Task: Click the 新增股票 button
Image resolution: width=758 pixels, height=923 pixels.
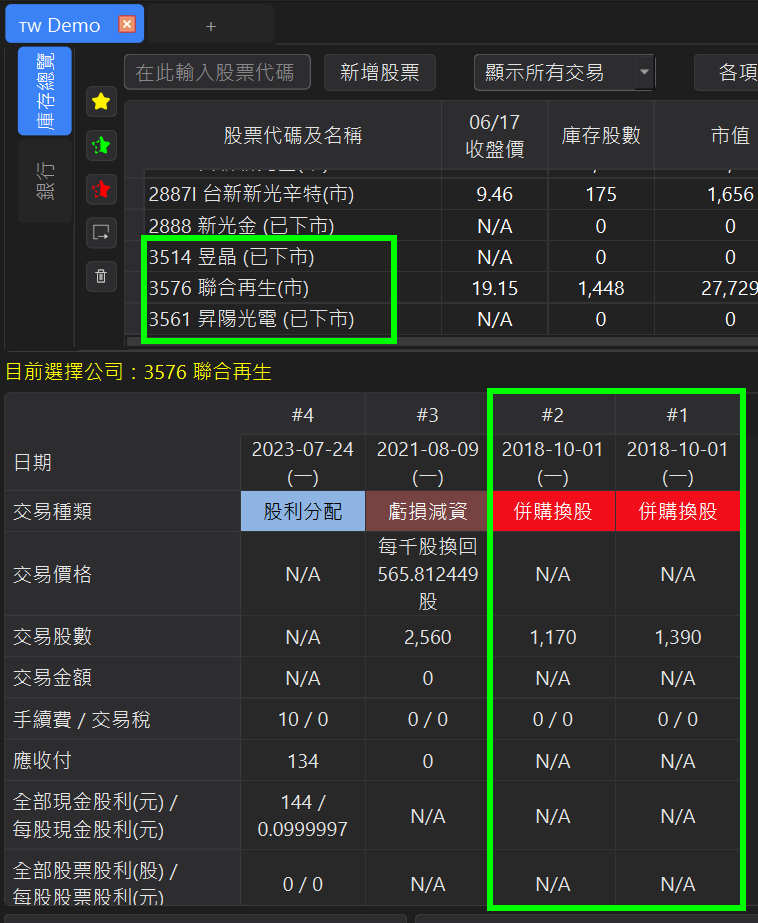Action: coord(380,72)
